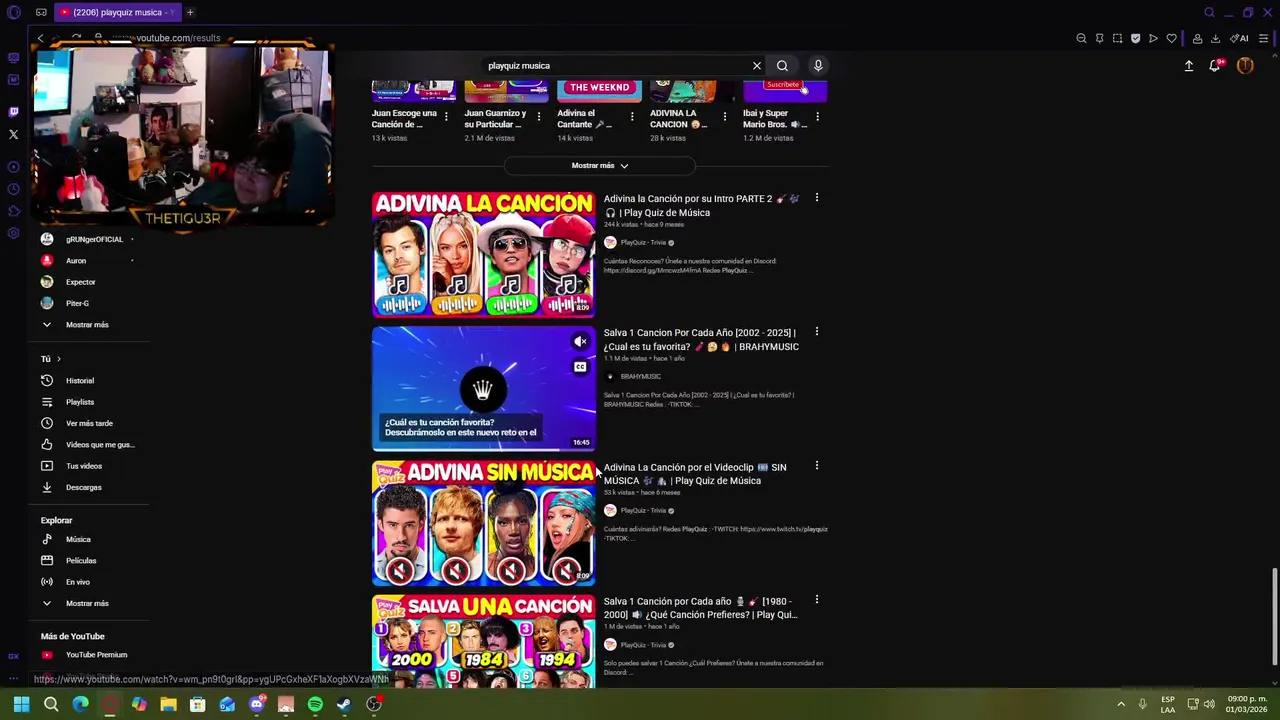Open options for short Ibai y Super Mario Bros
The width and height of the screenshot is (1280, 720).
click(x=817, y=116)
